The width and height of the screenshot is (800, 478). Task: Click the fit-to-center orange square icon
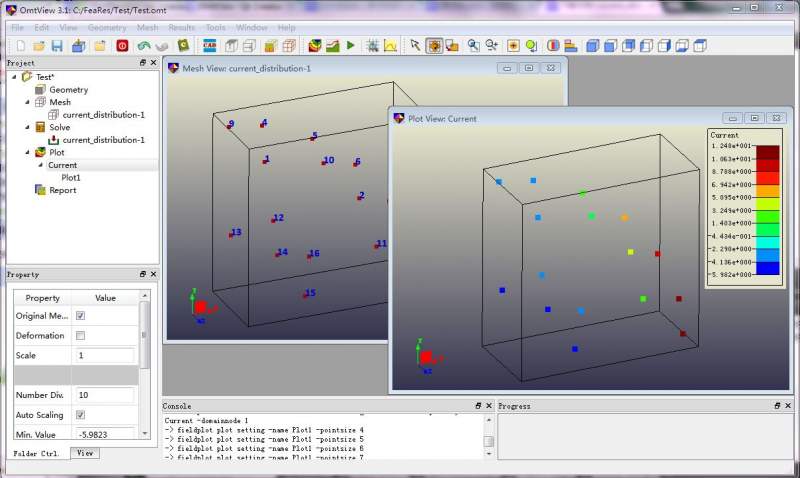tap(513, 46)
